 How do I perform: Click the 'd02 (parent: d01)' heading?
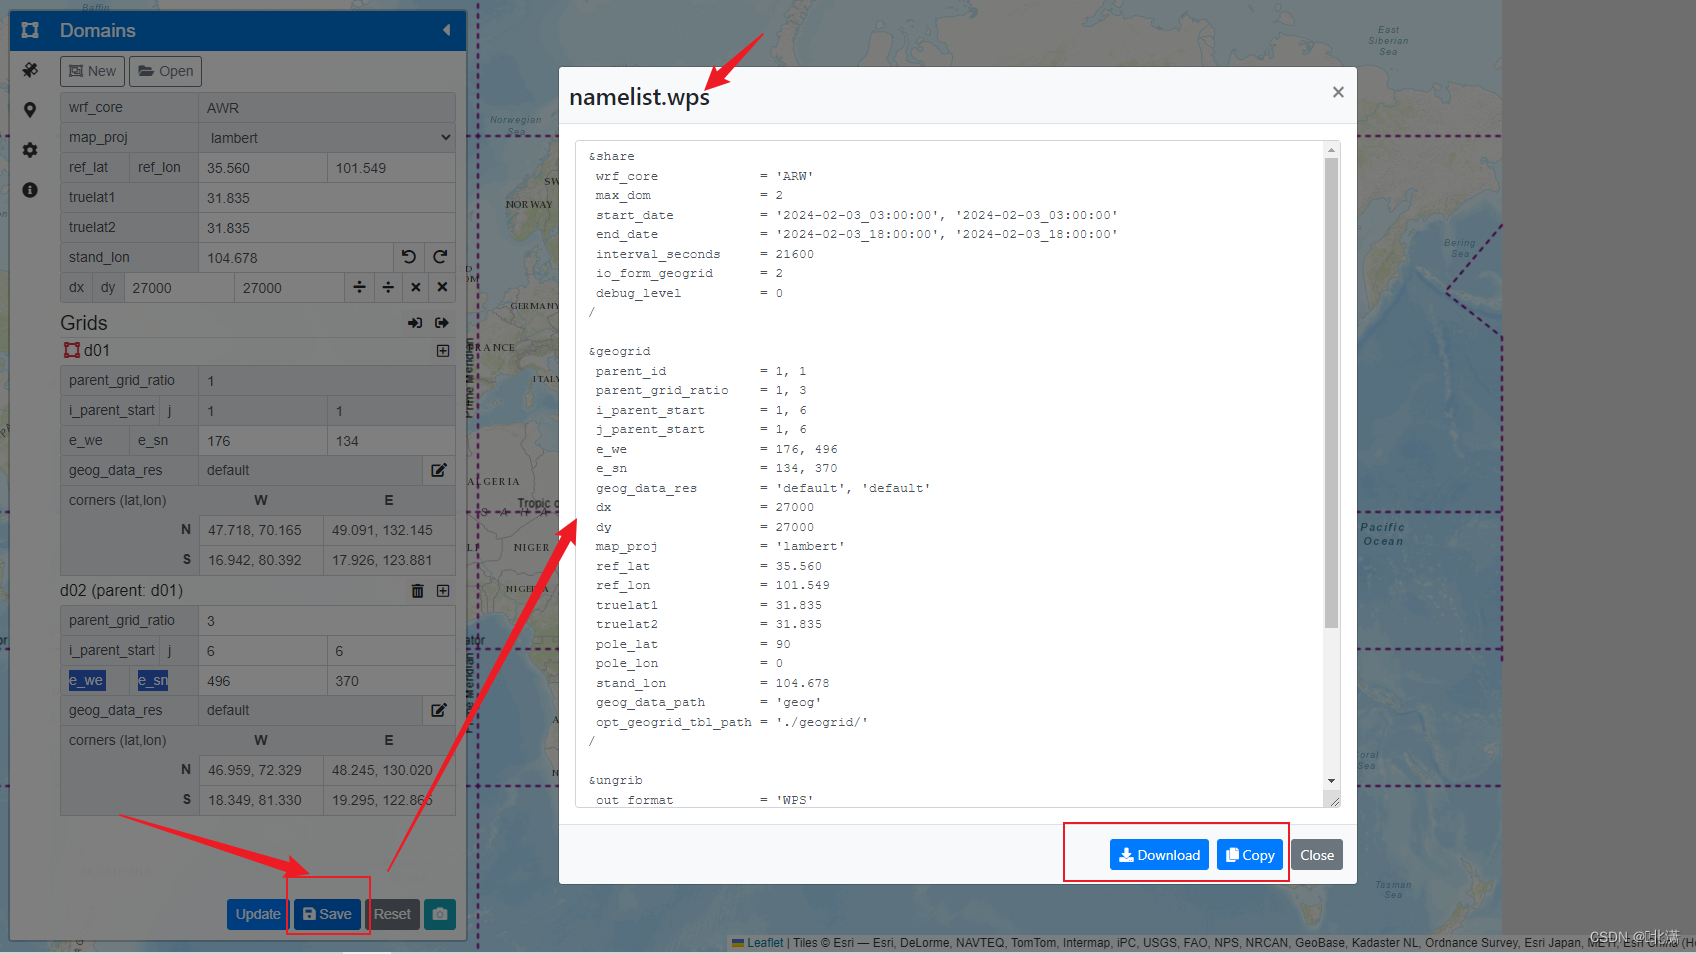[121, 591]
